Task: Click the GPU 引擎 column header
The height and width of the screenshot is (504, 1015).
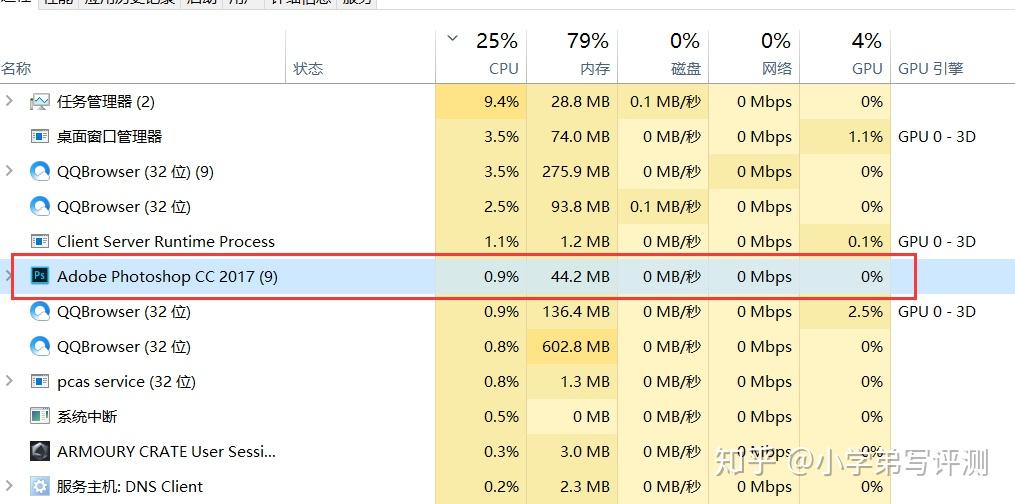Action: tap(930, 69)
